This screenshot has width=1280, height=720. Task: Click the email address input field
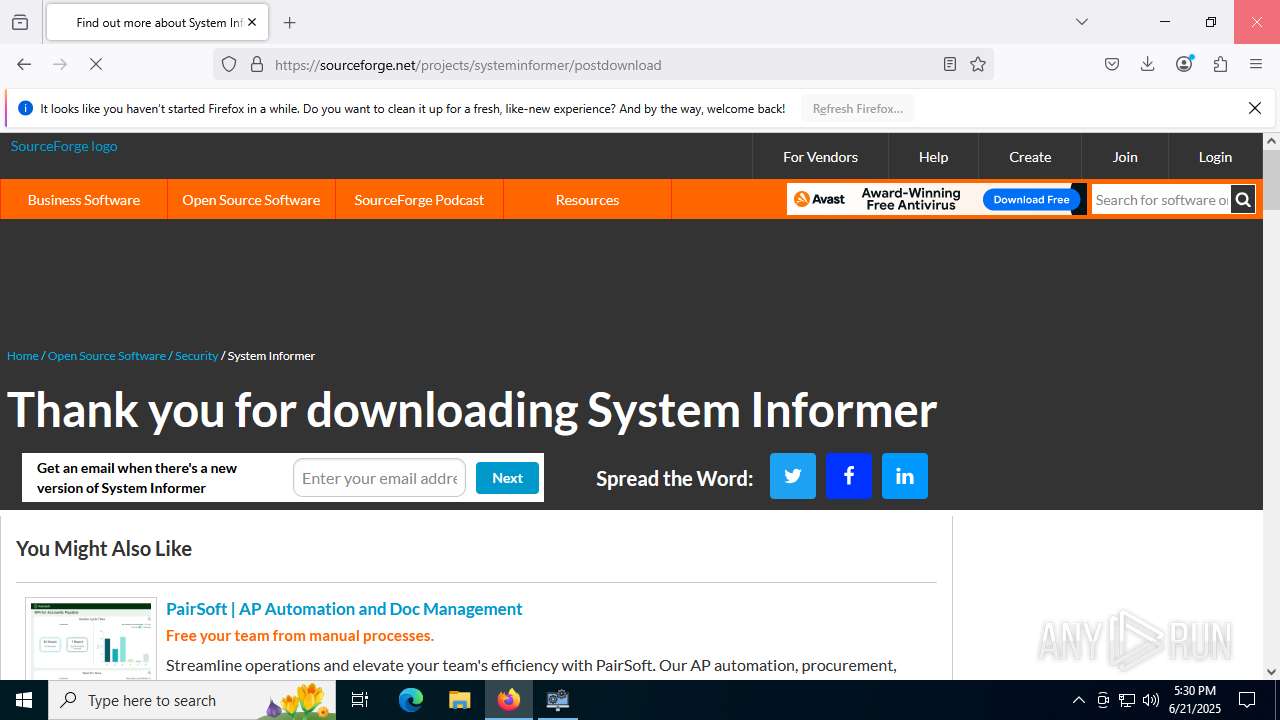point(379,478)
